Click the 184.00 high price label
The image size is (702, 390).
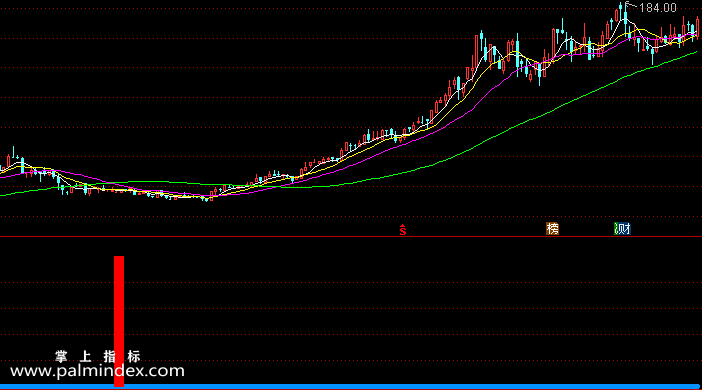click(658, 8)
